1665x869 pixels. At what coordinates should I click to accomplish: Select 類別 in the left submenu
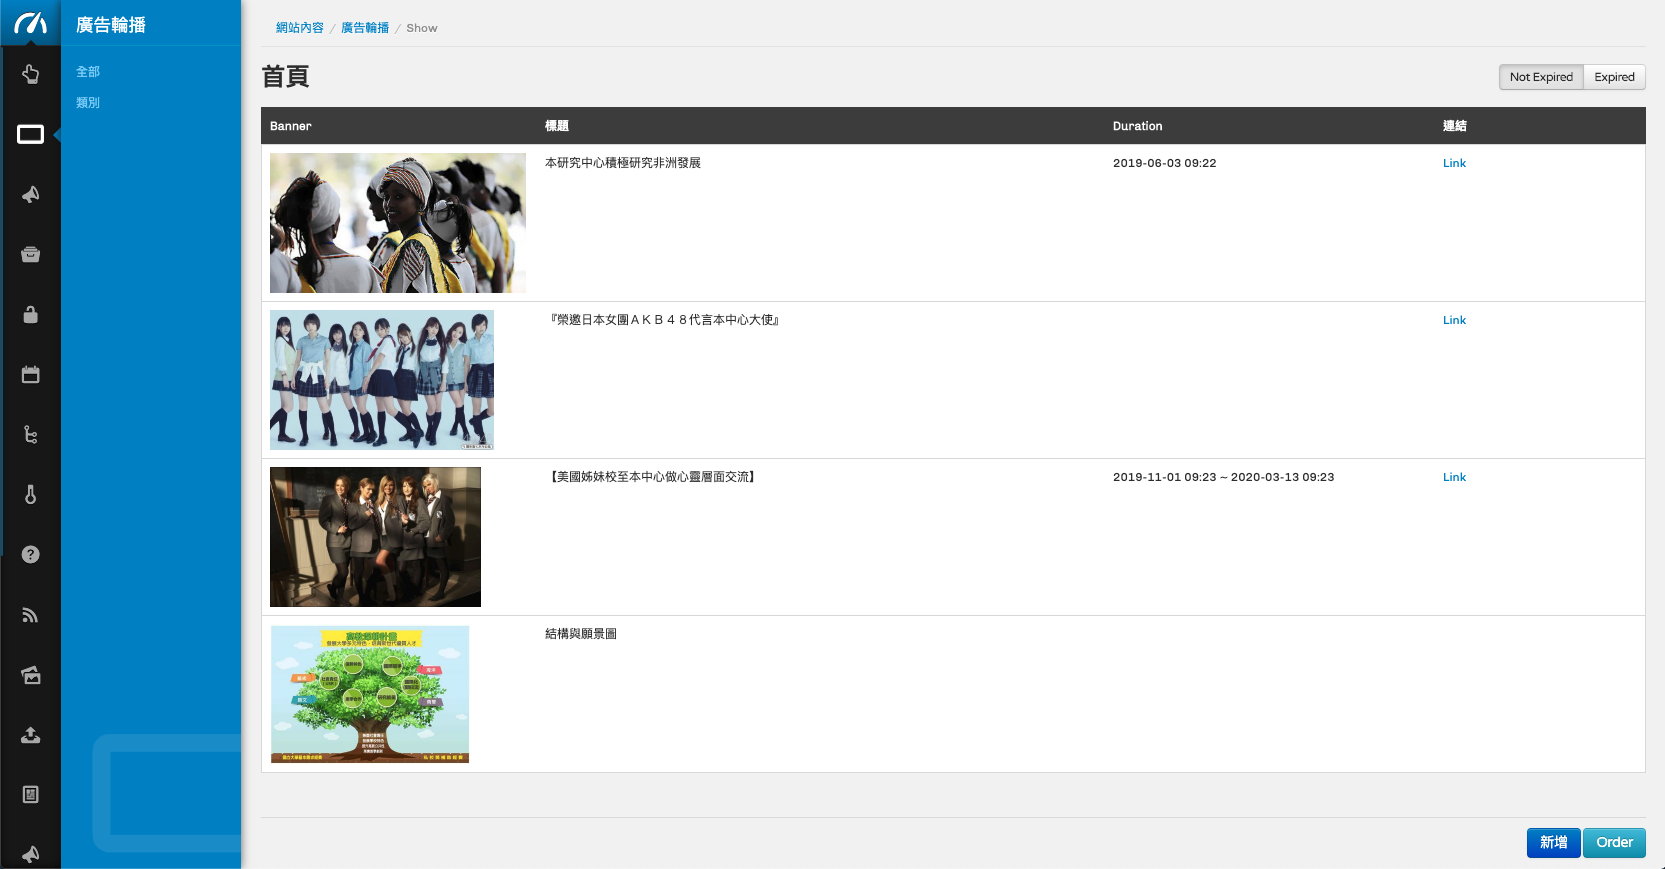[88, 103]
